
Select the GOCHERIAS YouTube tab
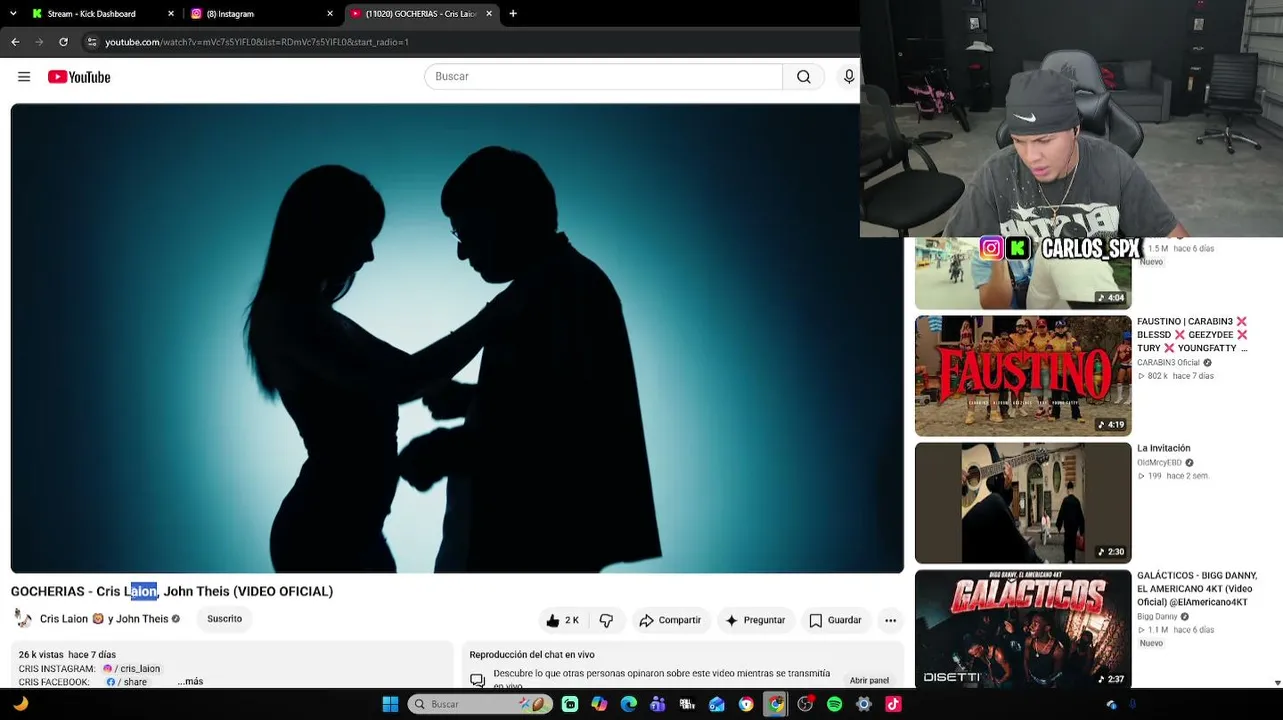tap(421, 14)
